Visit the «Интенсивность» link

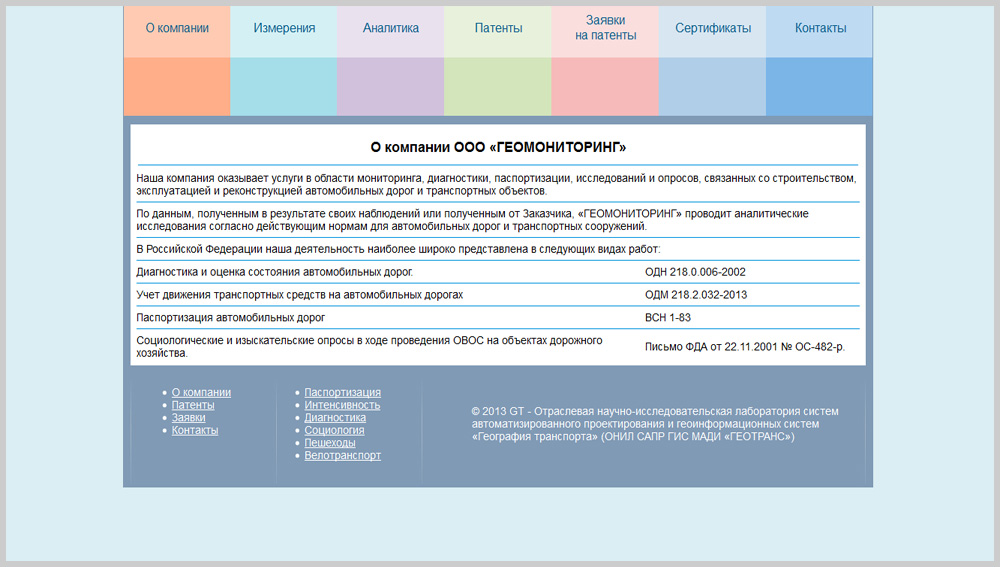point(342,405)
